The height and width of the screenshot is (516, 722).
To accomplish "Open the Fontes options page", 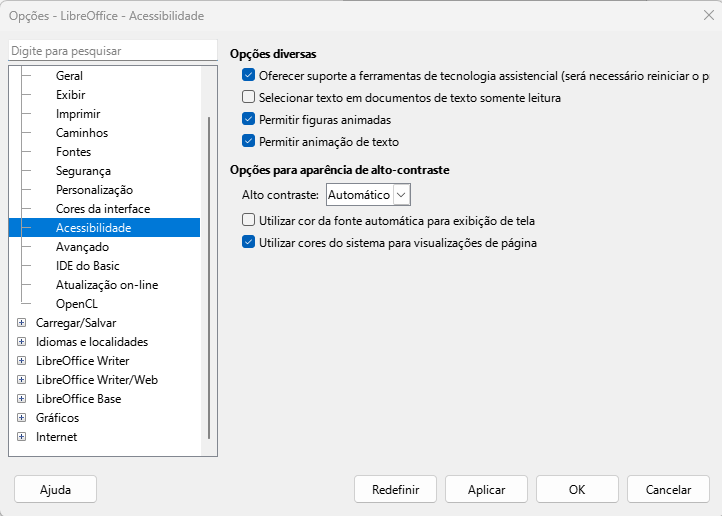I will coord(73,152).
